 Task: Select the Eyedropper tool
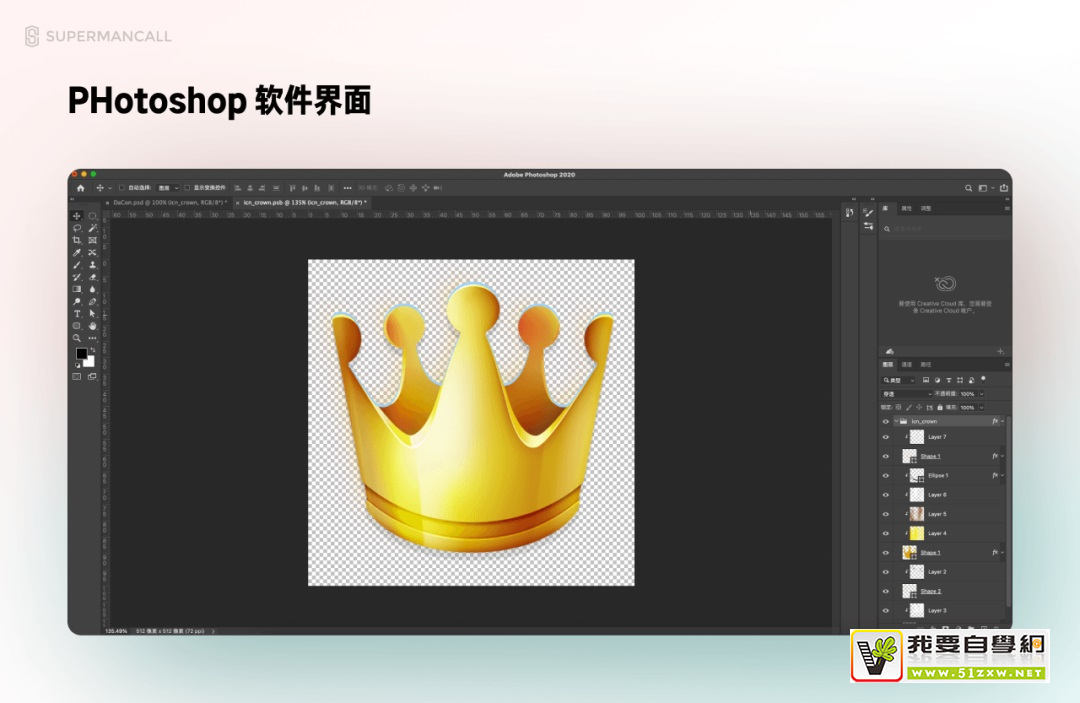(x=77, y=253)
